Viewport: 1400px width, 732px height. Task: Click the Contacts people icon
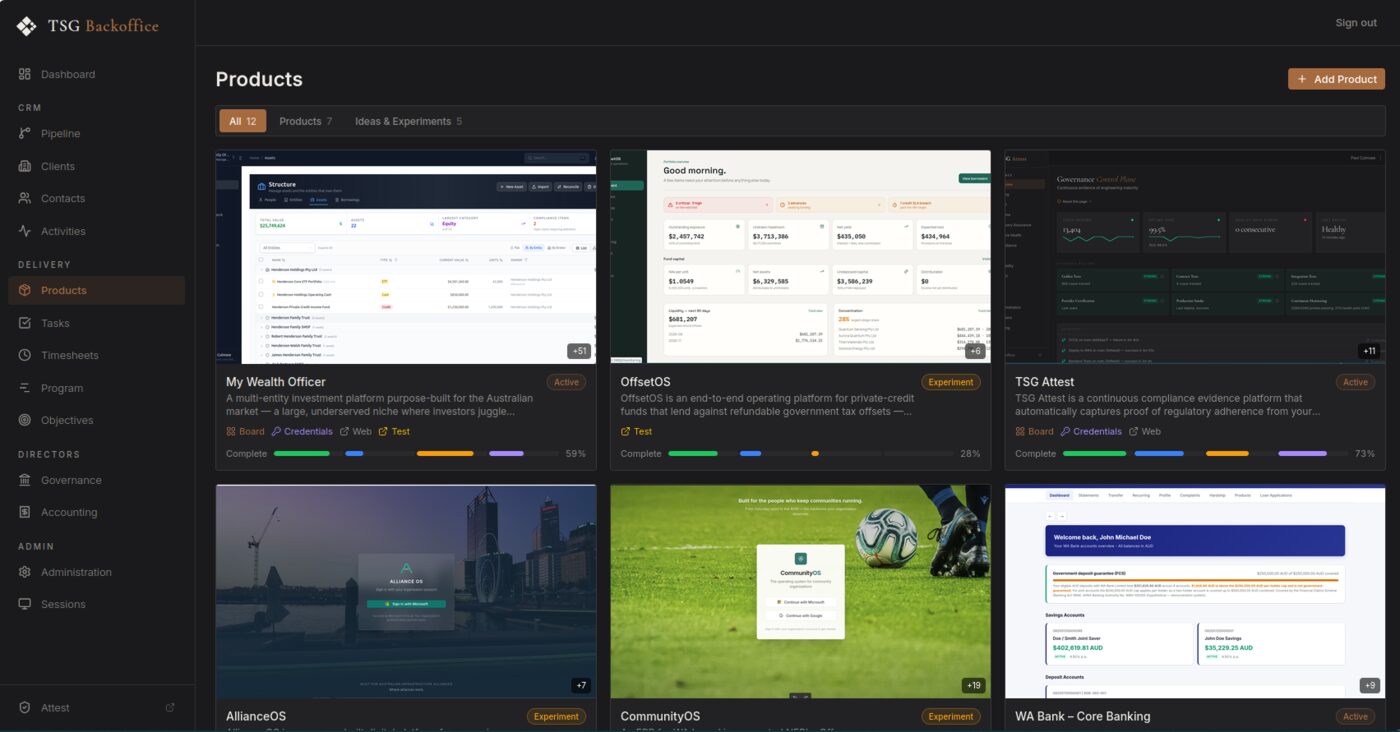pyautogui.click(x=25, y=198)
